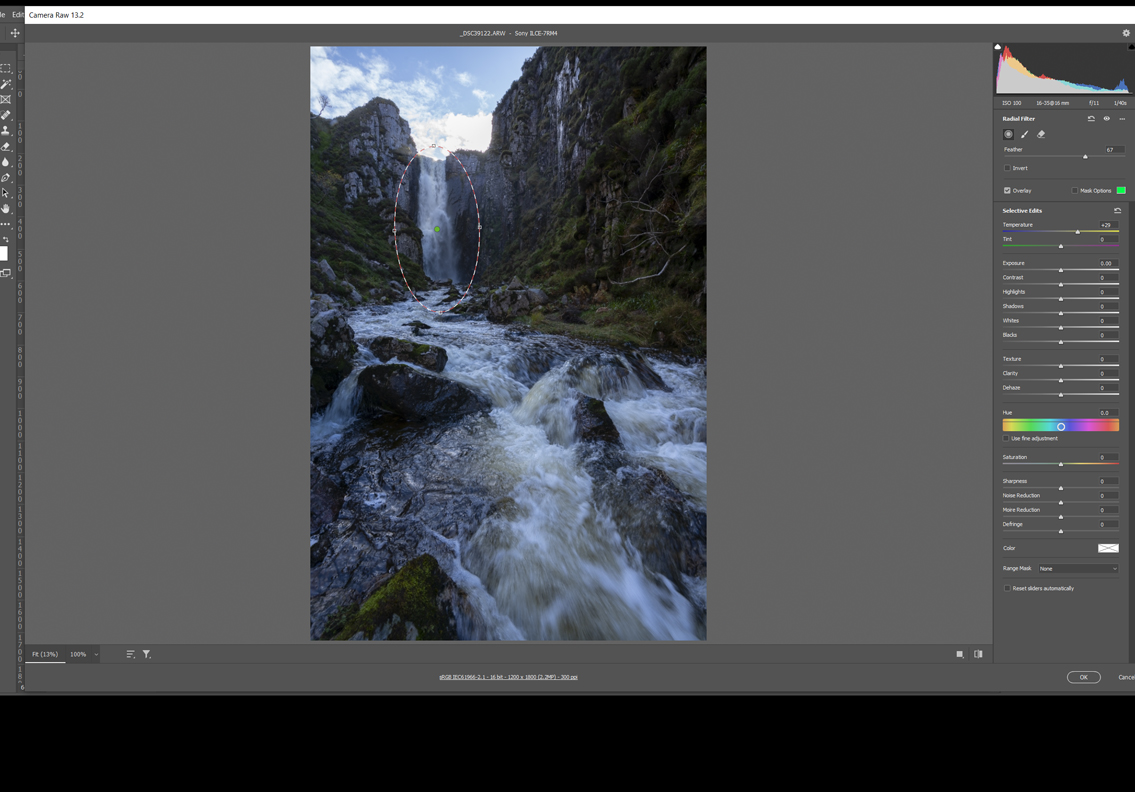Toggle Radial Filter visibility eye icon
Screen dimensions: 1135x792
[x=1106, y=119]
